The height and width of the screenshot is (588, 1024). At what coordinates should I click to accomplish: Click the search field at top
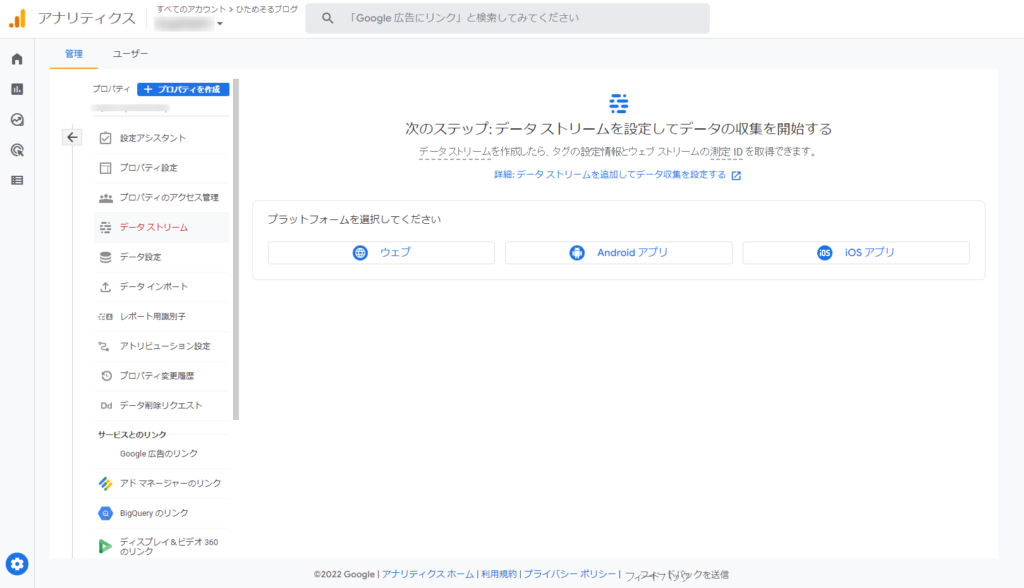[507, 18]
